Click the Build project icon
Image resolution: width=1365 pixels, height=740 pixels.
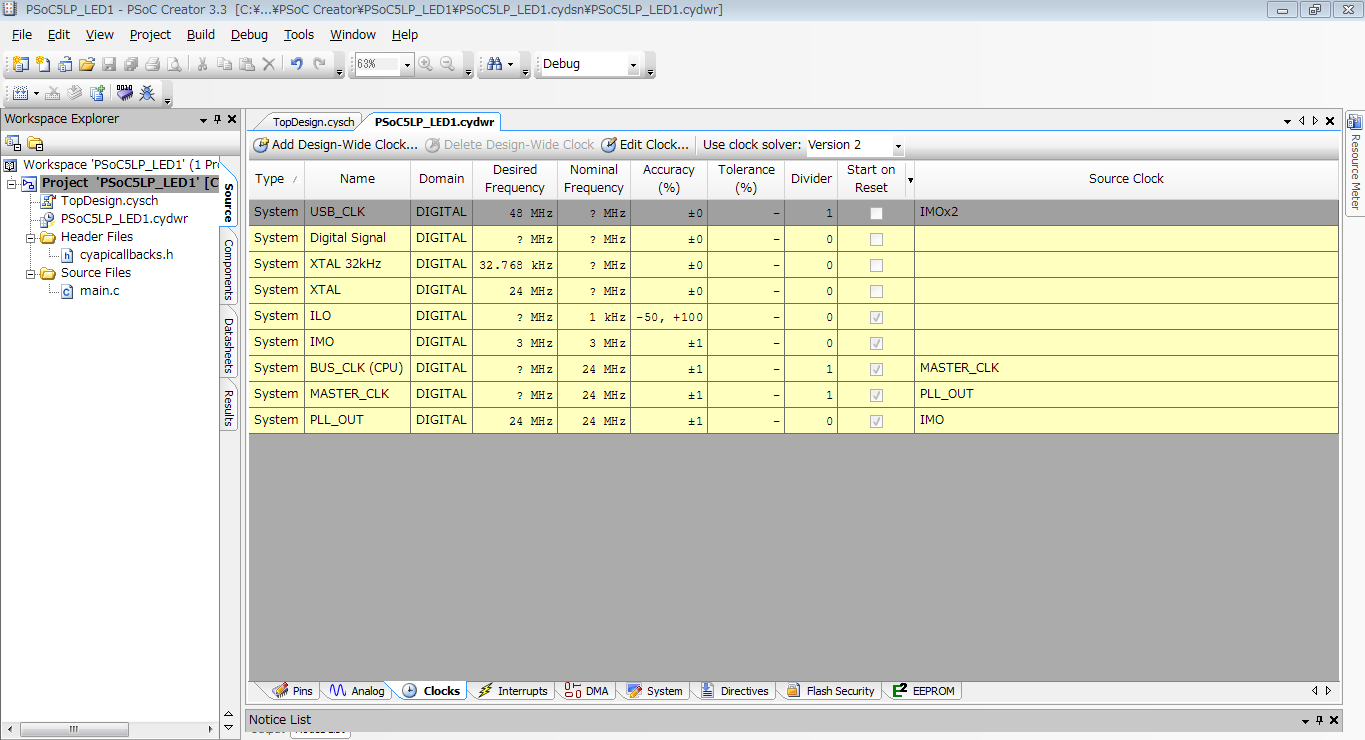click(x=20, y=93)
